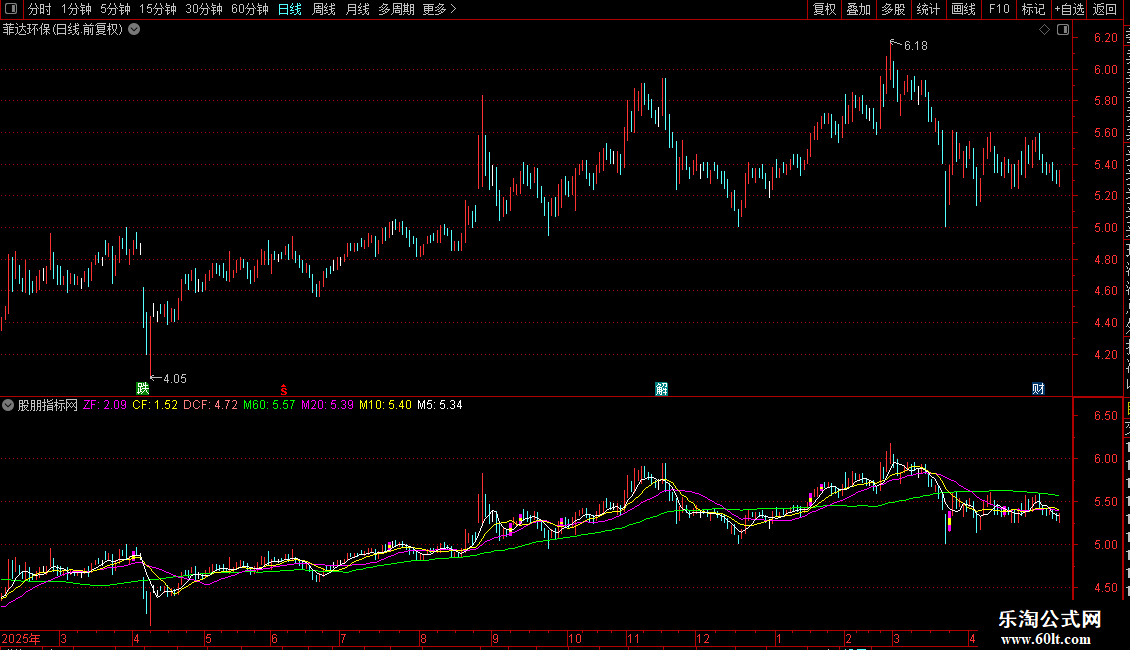Switch to 分时 intraday view
This screenshot has height=650, width=1130.
40,9
